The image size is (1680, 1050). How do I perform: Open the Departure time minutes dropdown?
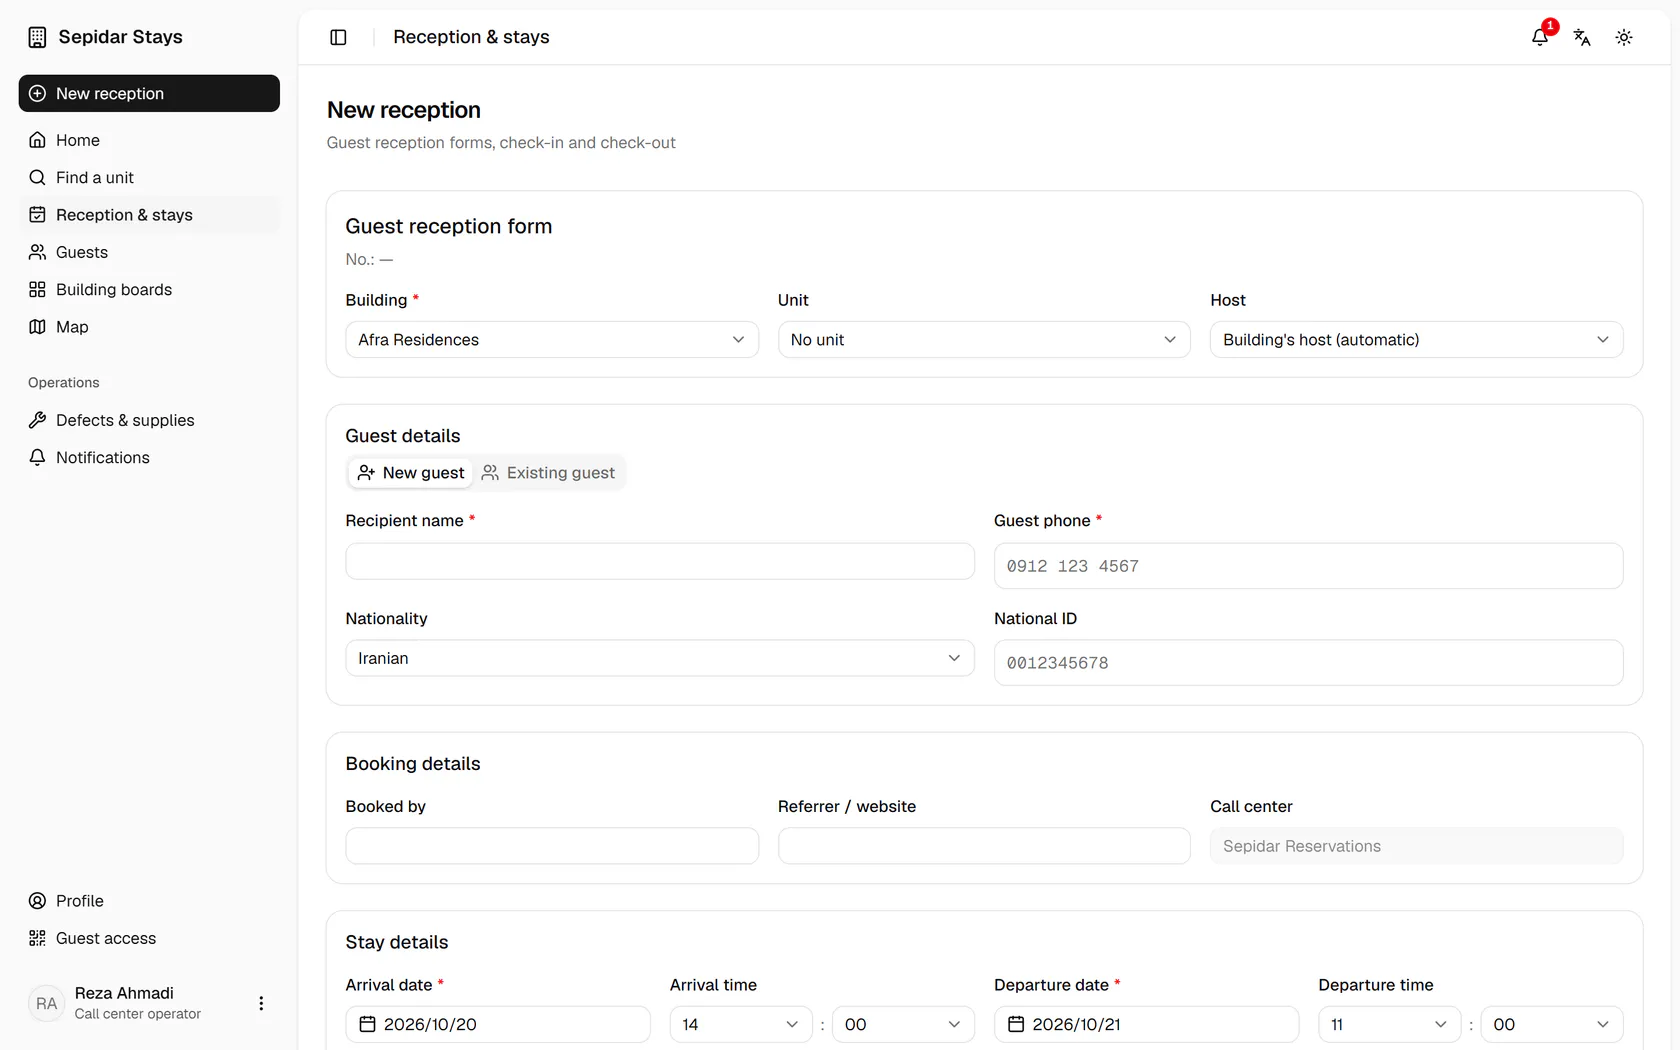click(x=1552, y=1024)
